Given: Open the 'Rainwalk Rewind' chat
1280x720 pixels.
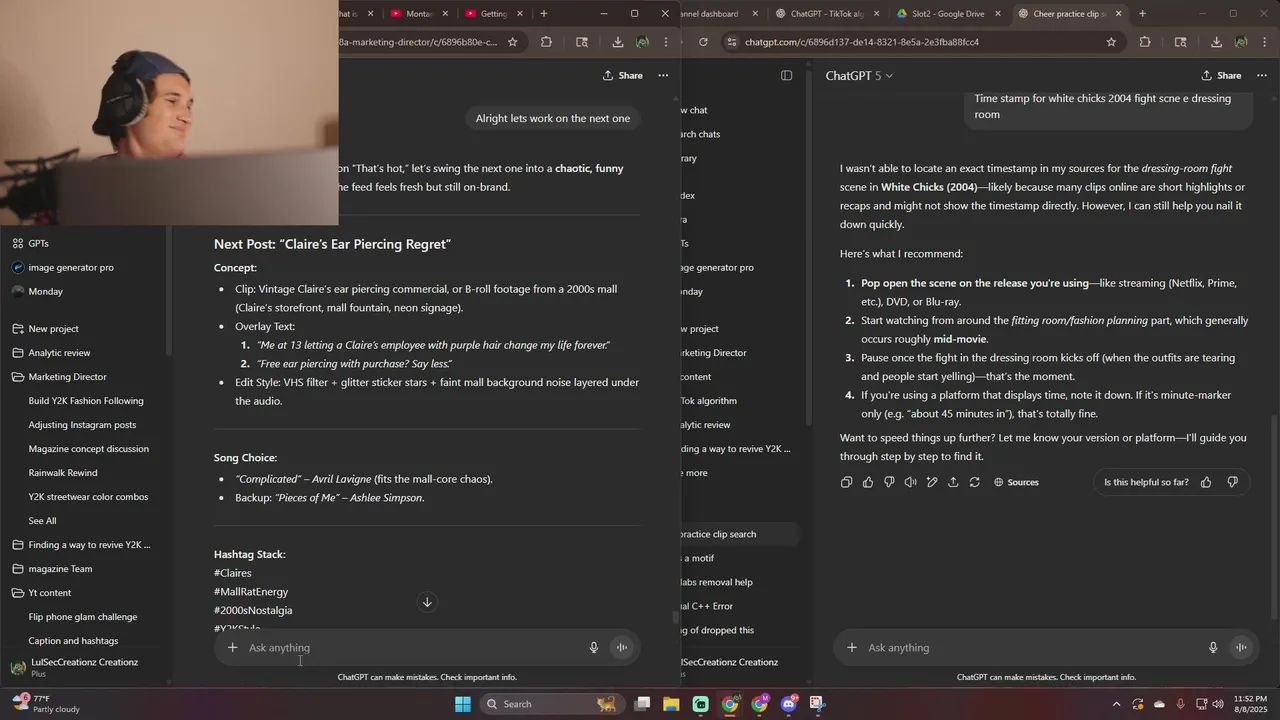Looking at the screenshot, I should [x=63, y=472].
